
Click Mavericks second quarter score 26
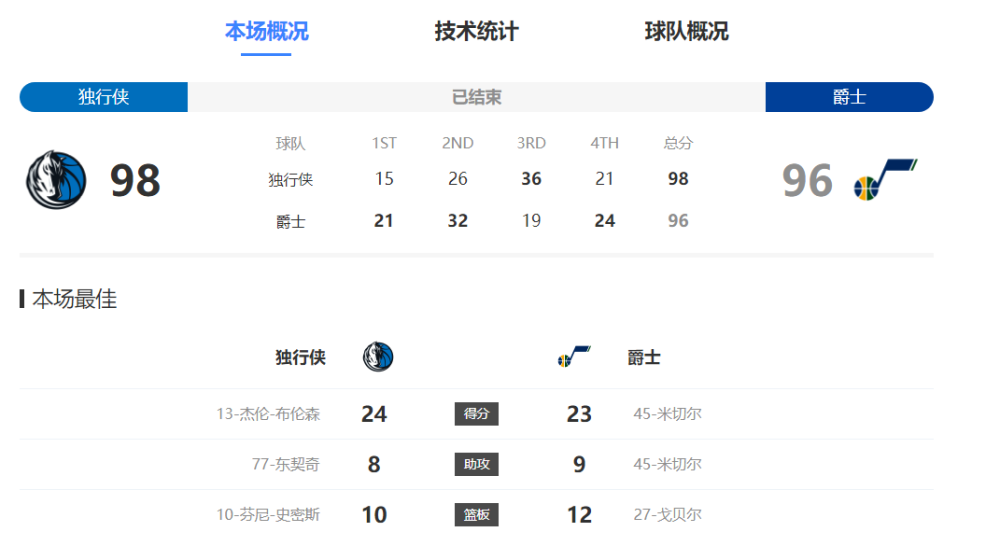pos(457,179)
